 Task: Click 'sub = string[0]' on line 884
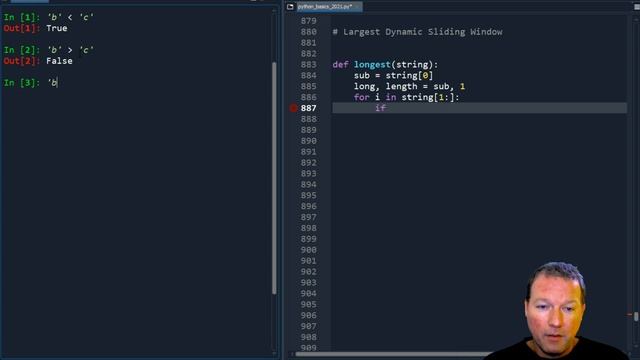(x=393, y=76)
